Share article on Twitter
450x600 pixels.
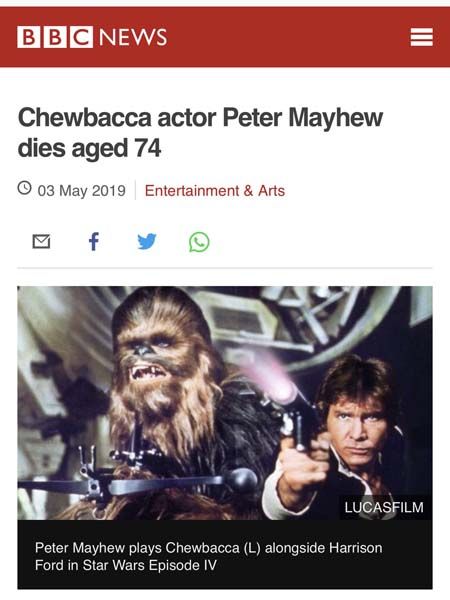click(x=147, y=241)
